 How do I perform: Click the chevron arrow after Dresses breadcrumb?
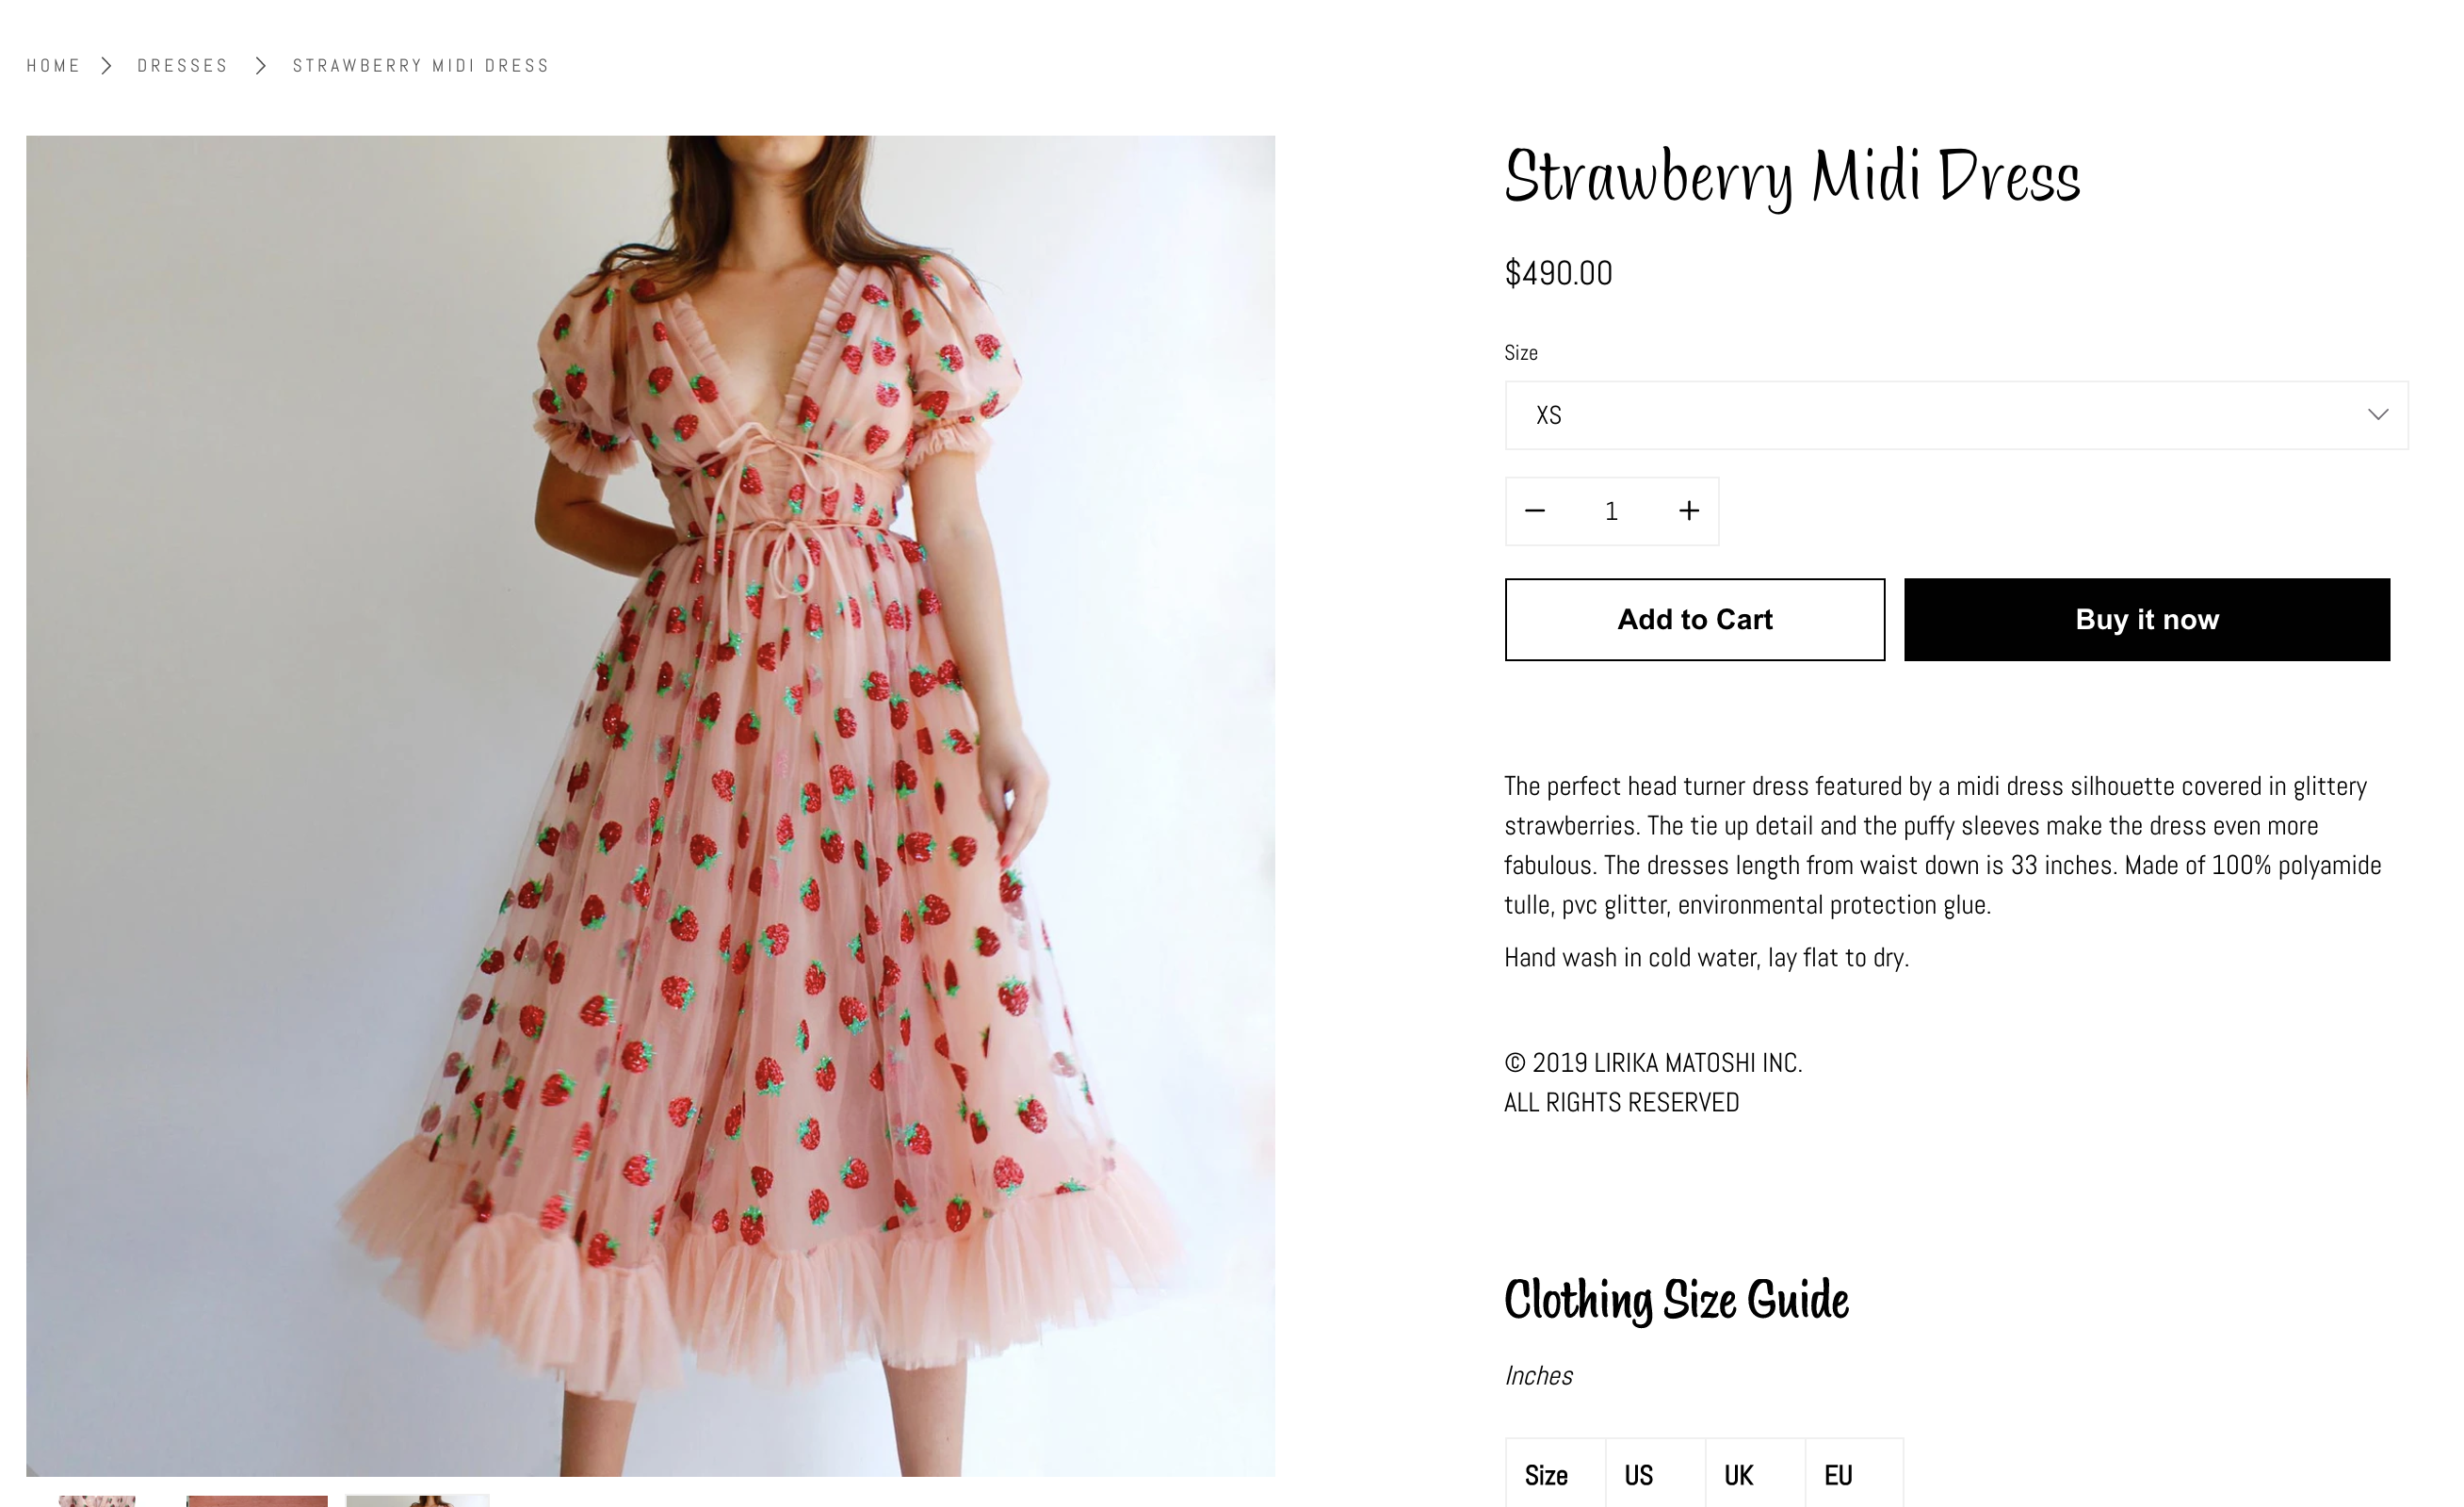coord(261,66)
